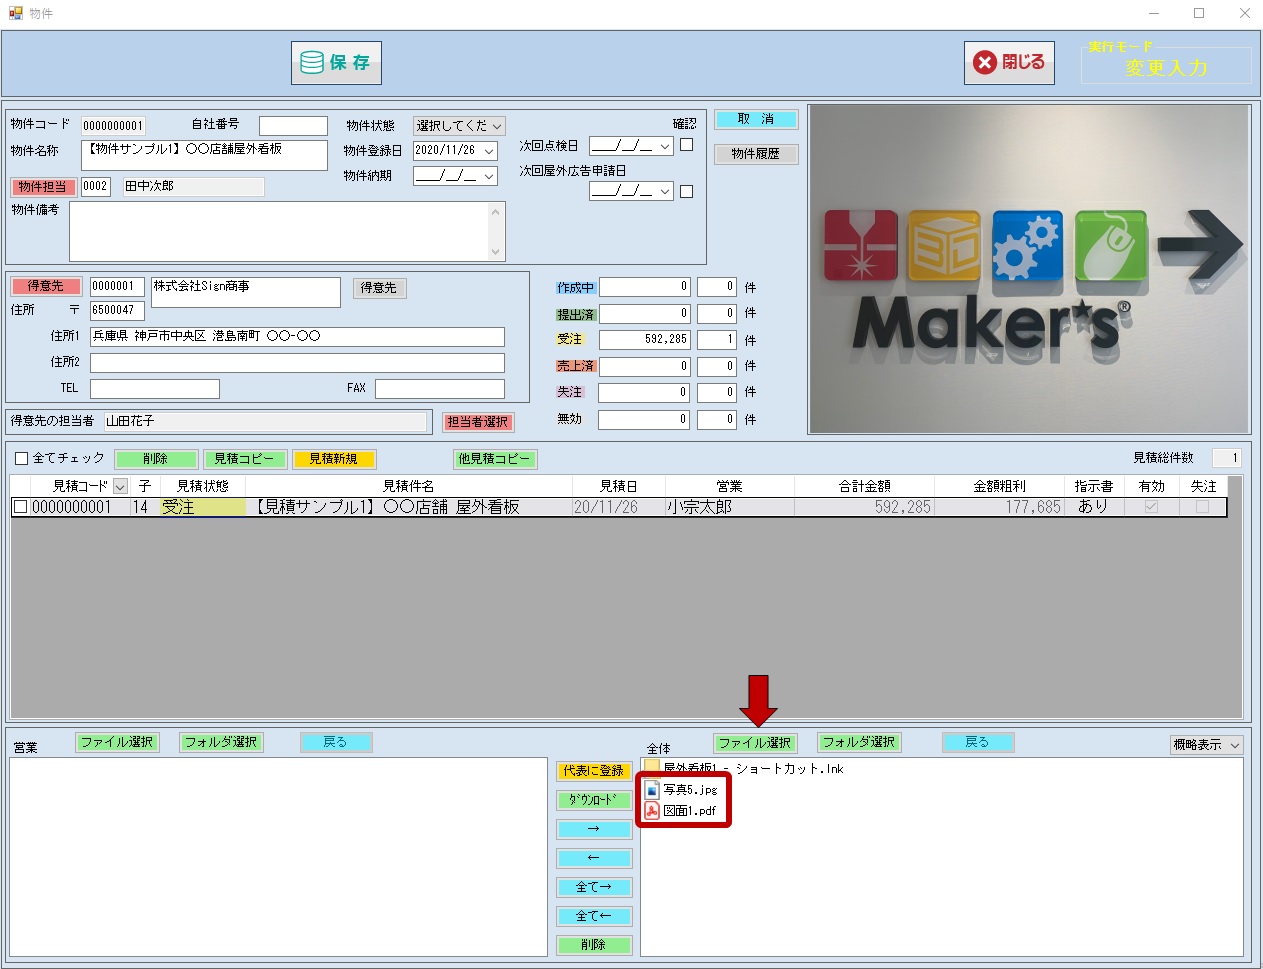Tick the 確認 checkbox beside 次回点検日

[686, 145]
